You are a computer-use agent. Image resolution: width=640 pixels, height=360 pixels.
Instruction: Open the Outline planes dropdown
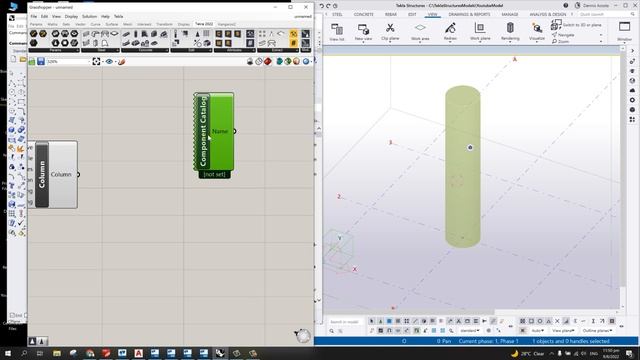pos(597,330)
